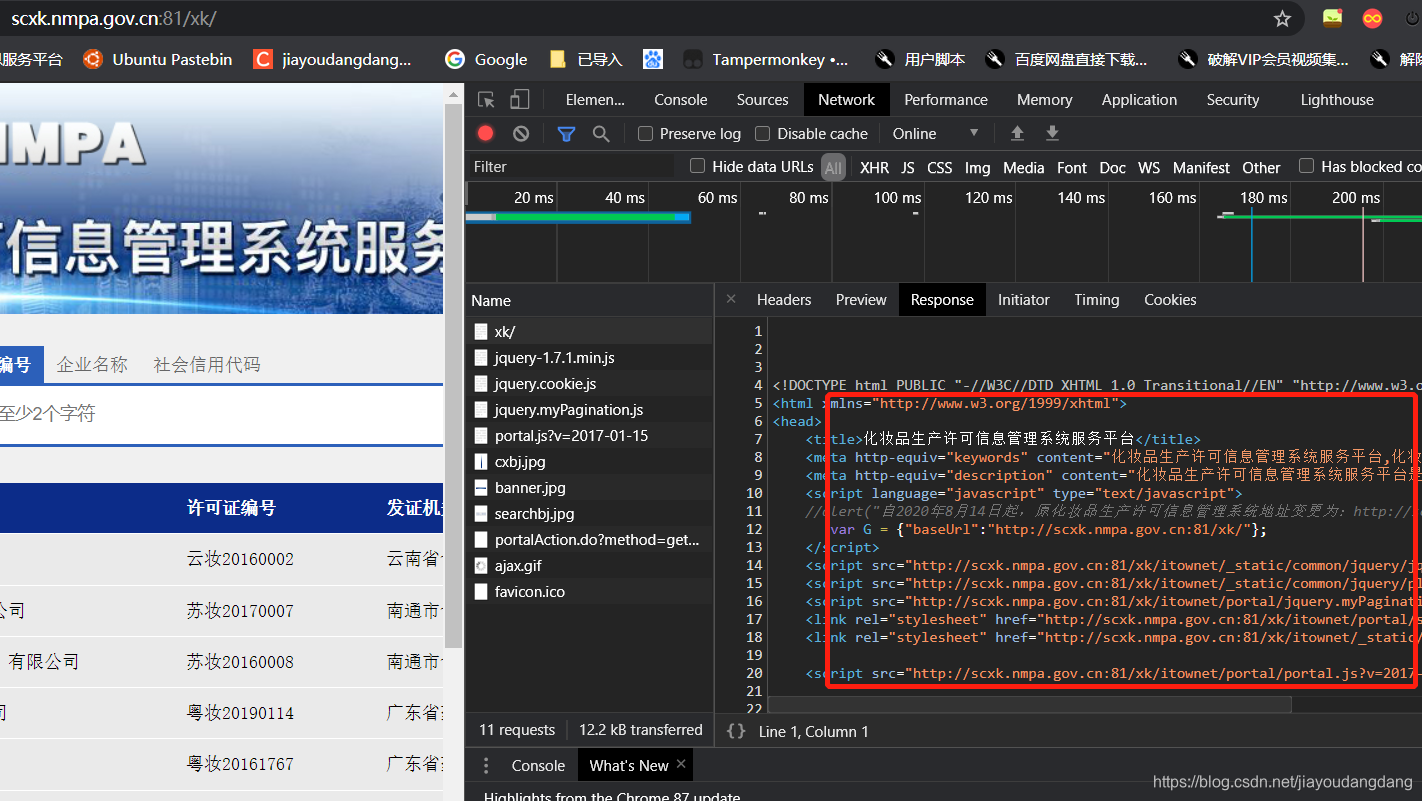Viewport: 1422px width, 801px height.
Task: Filter requests by WS
Action: 1149,168
